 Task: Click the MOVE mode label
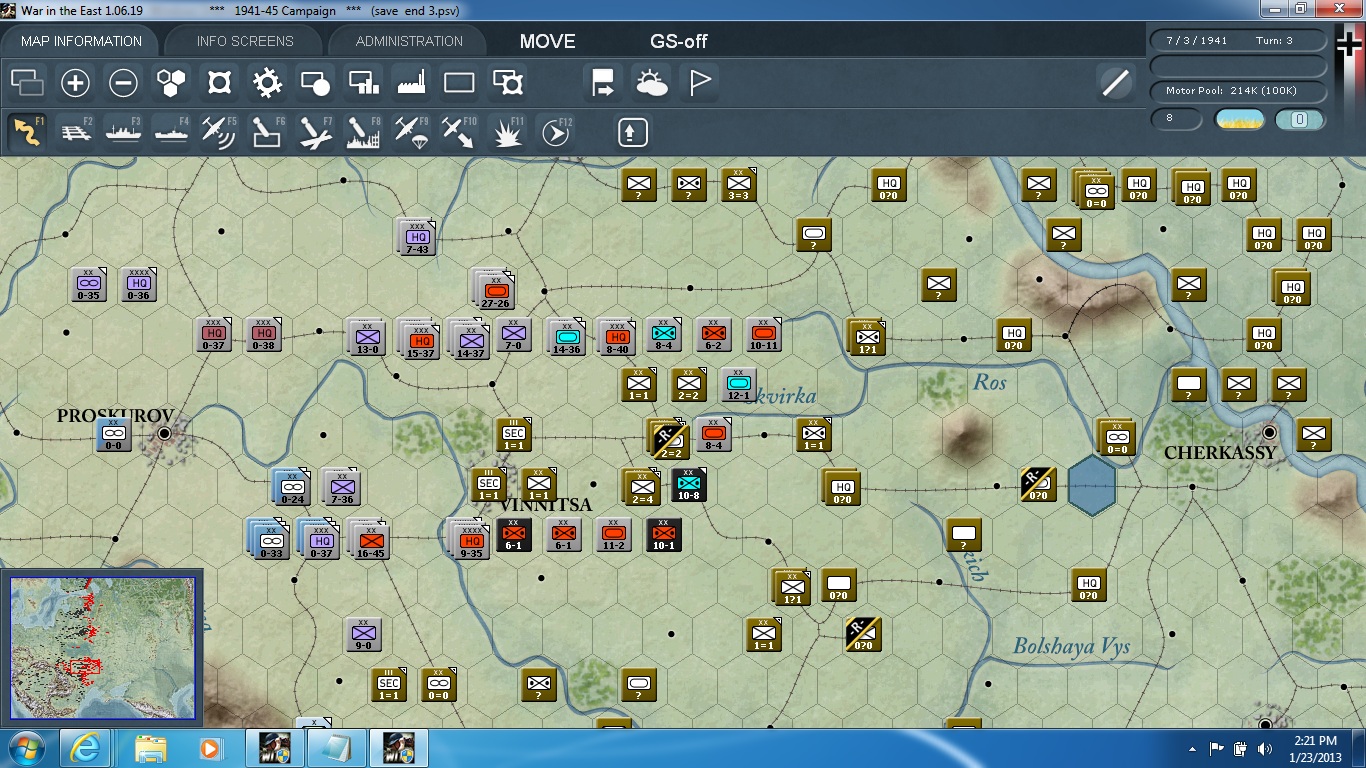[548, 41]
